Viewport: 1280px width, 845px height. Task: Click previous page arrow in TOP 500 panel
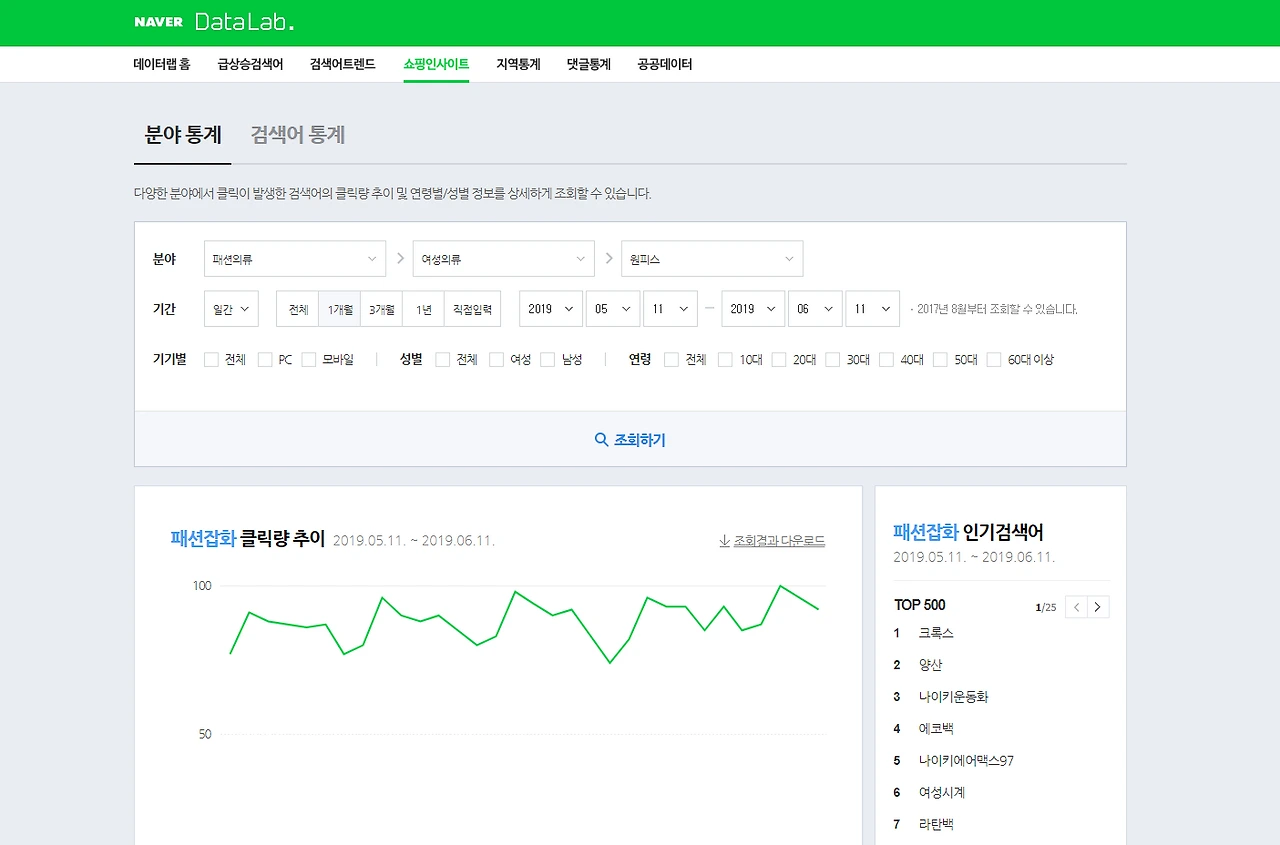[x=1076, y=607]
